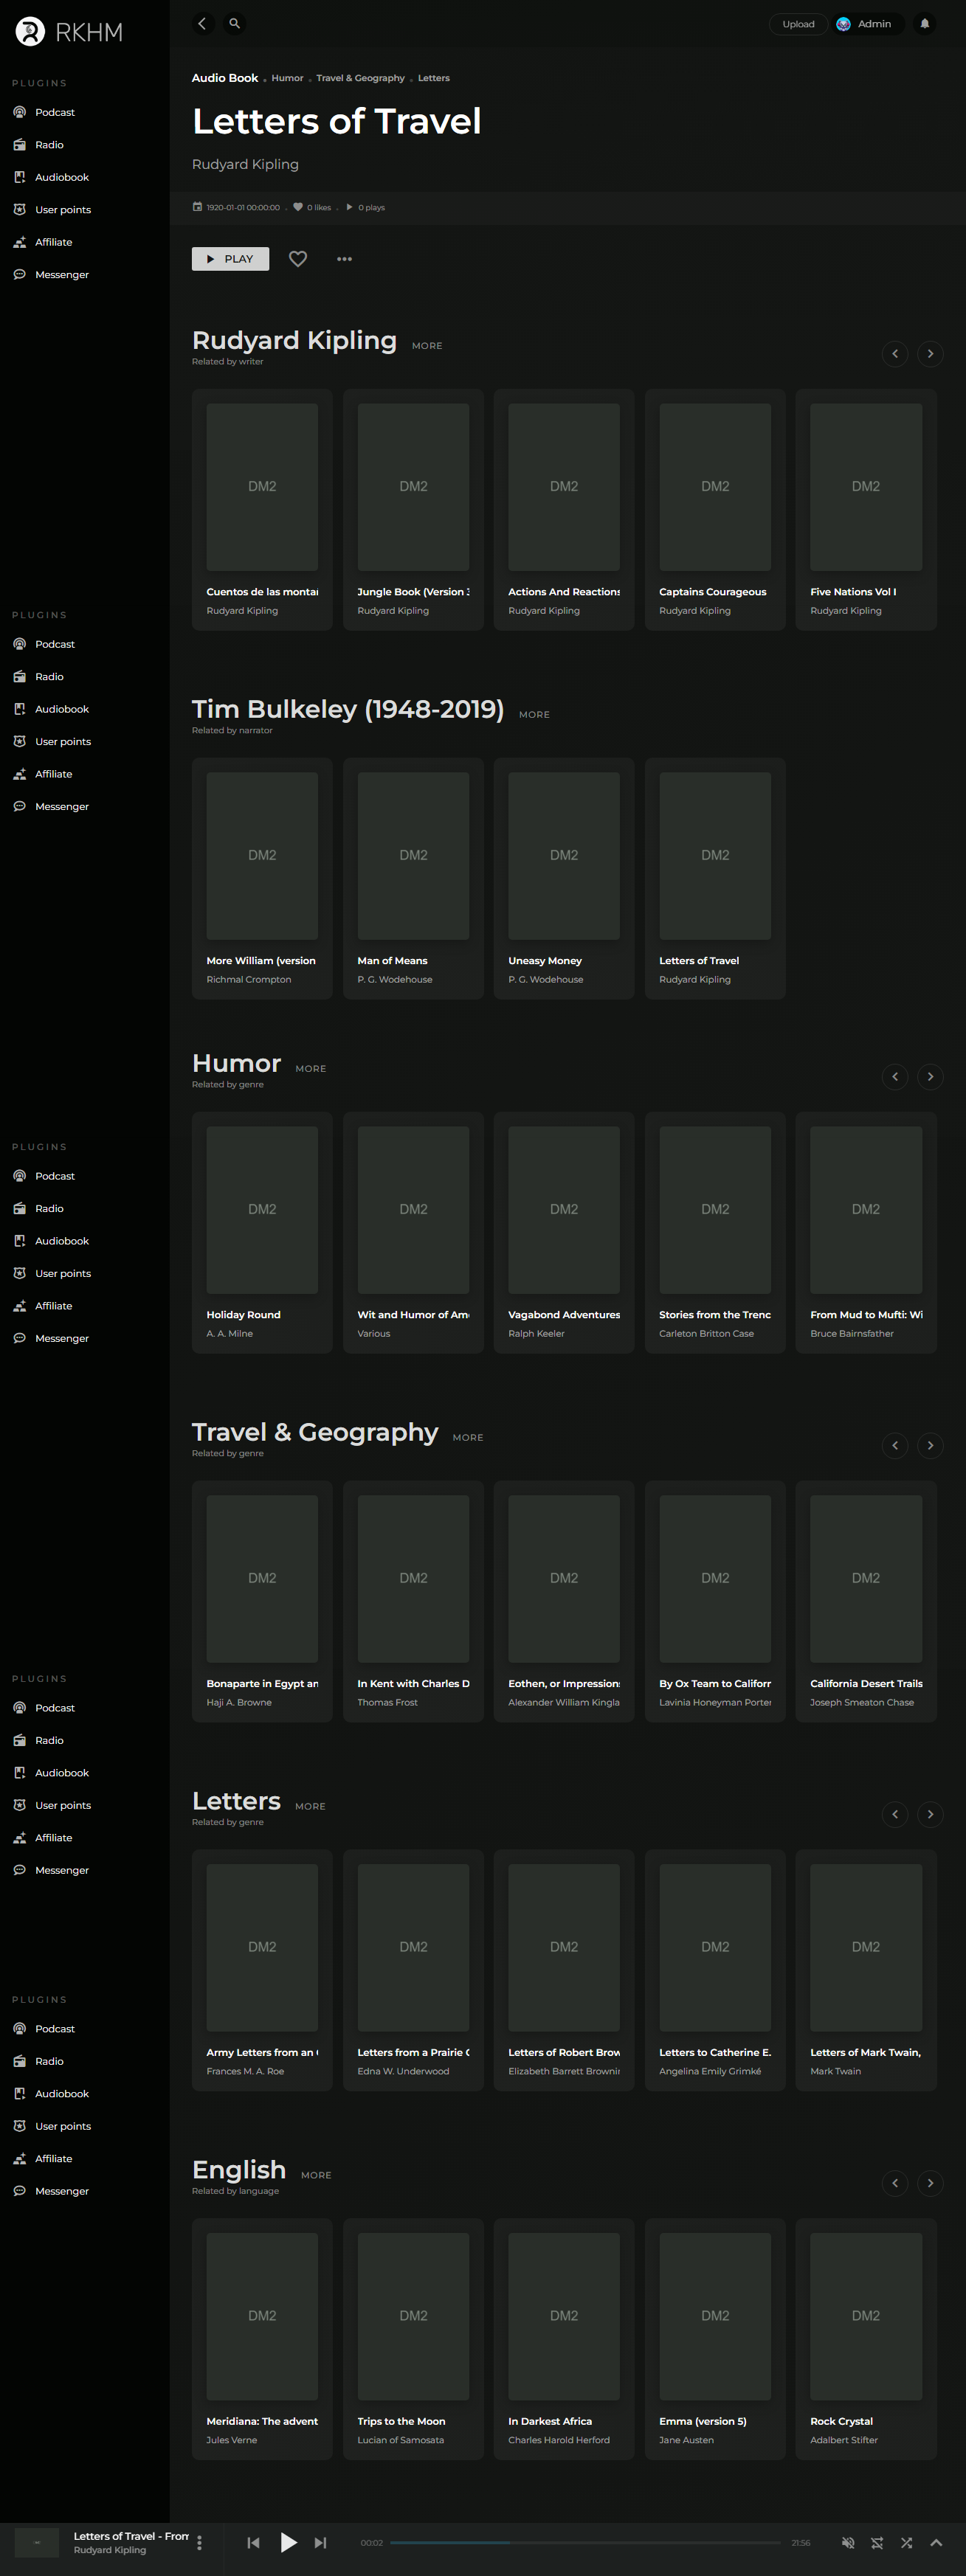Viewport: 966px width, 2576px height.
Task: Open the Captains Courageous cover
Action: 715,487
